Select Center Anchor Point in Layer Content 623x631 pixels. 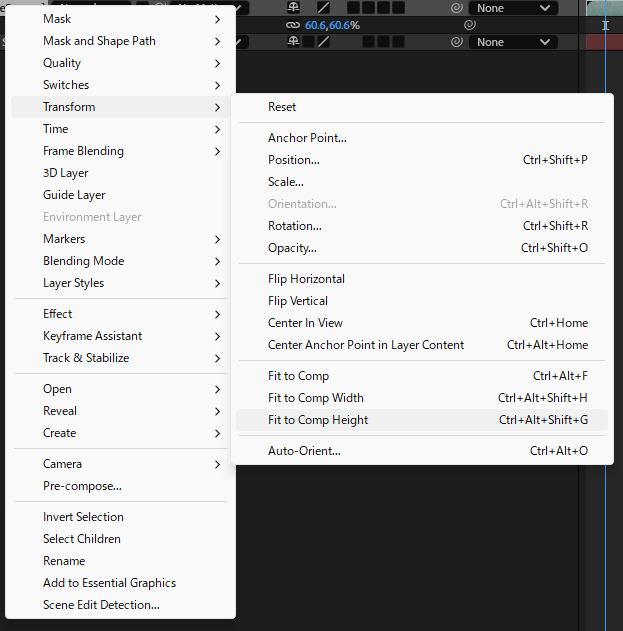coord(422,345)
